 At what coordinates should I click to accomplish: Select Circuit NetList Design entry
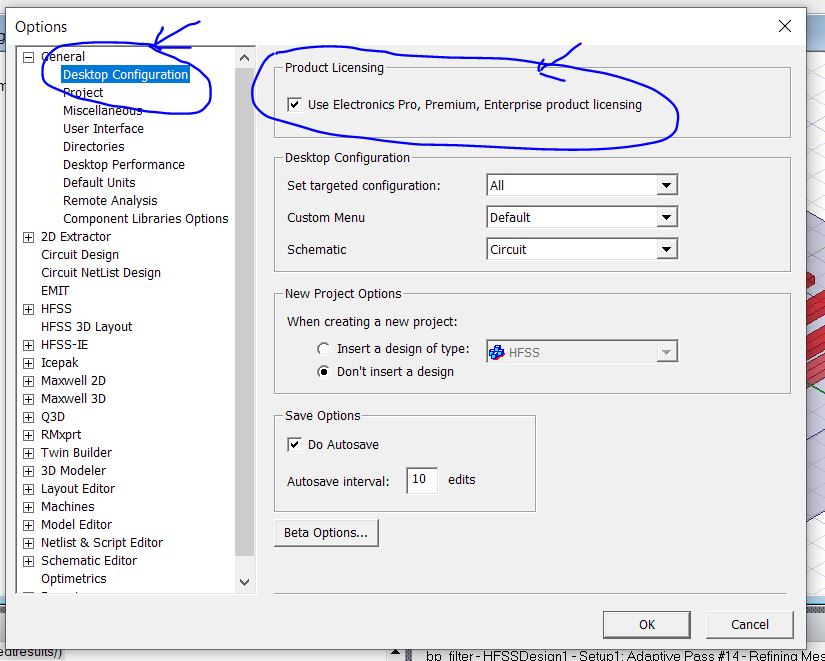[x=101, y=273]
